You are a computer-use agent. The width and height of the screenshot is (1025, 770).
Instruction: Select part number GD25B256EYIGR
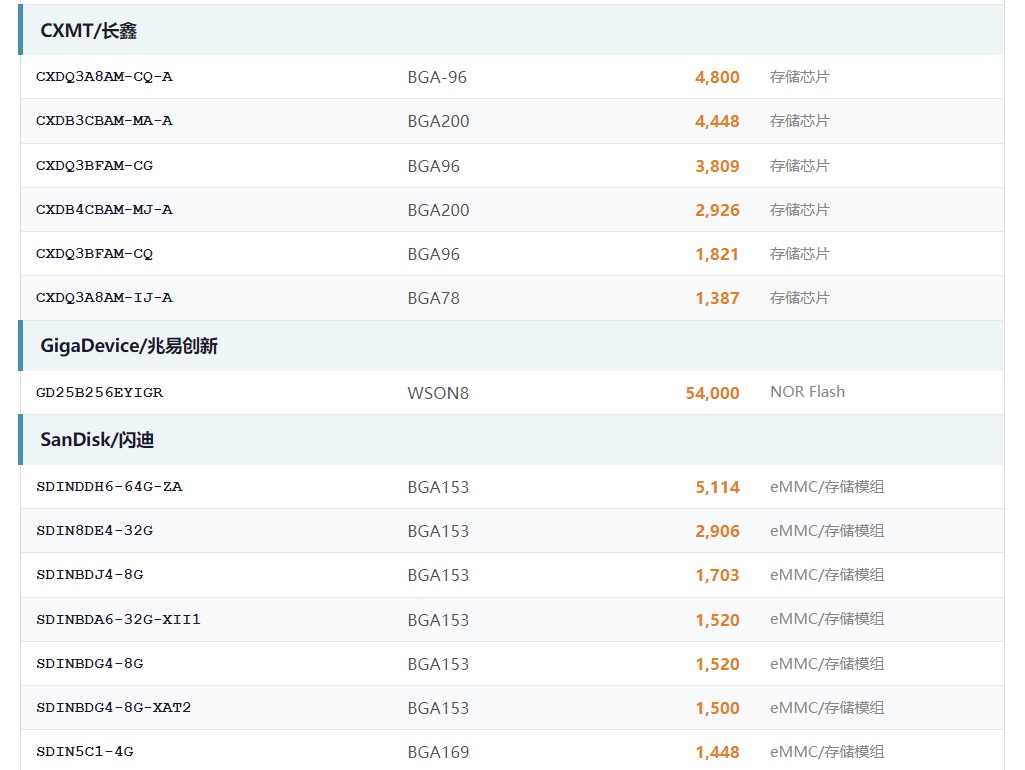point(99,393)
